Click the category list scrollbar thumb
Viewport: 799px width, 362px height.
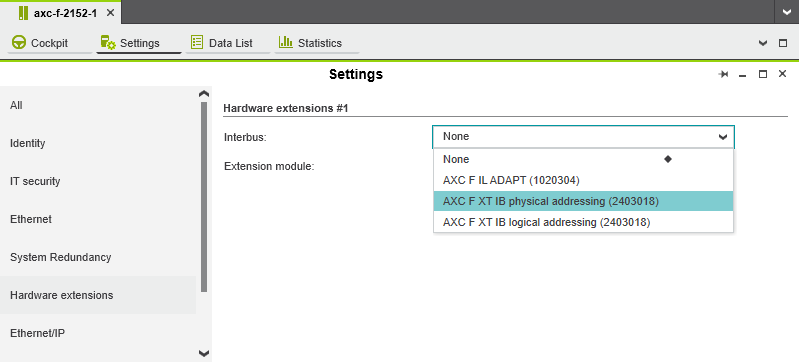[x=204, y=197]
